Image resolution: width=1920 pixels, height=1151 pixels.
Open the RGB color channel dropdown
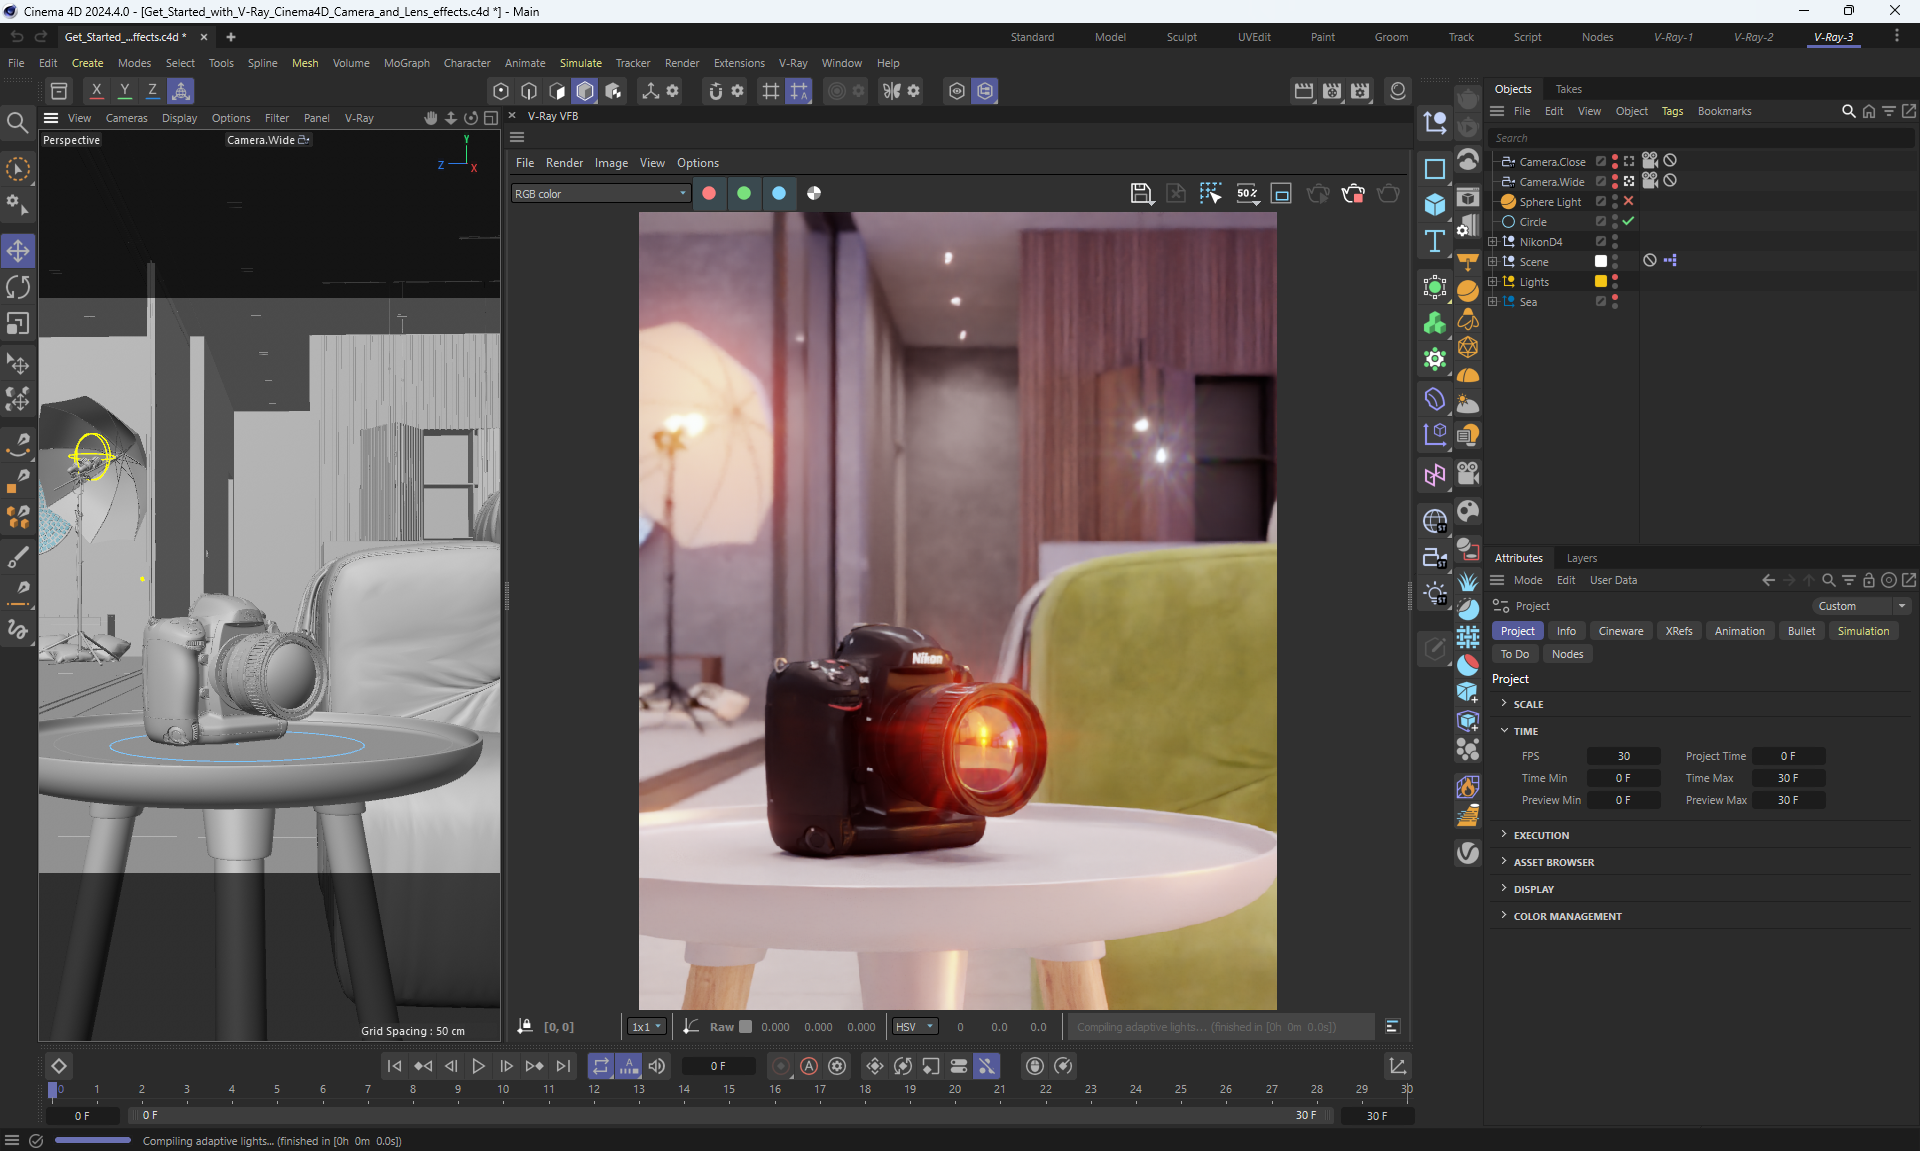[x=601, y=193]
